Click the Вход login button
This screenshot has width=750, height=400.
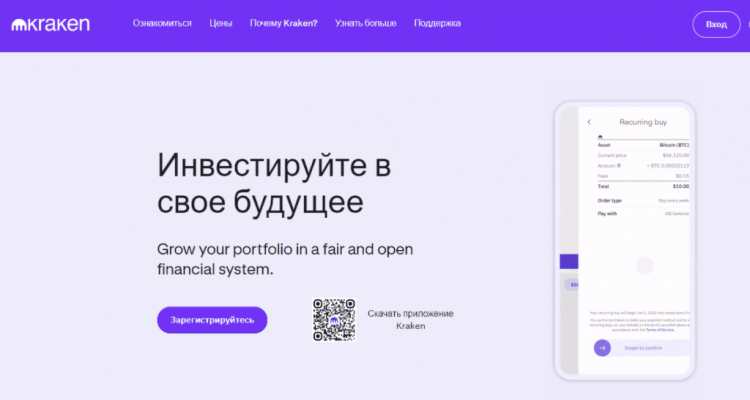point(716,24)
